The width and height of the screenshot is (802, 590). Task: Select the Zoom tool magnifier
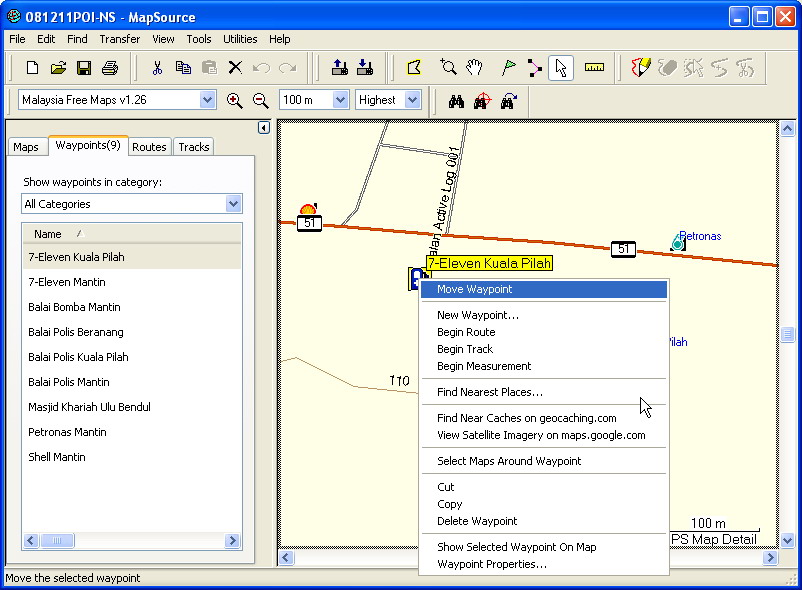[448, 67]
